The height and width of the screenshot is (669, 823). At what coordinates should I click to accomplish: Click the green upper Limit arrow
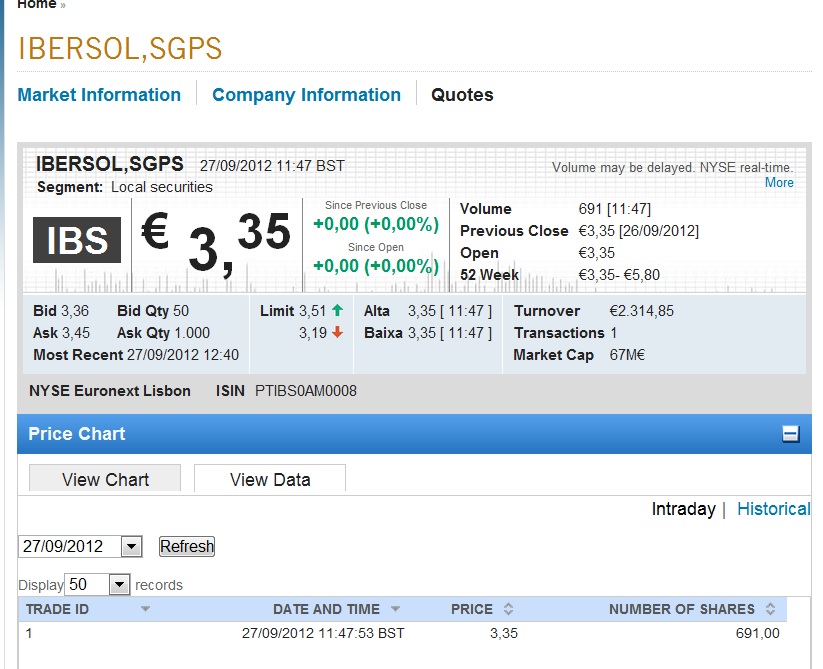(337, 310)
